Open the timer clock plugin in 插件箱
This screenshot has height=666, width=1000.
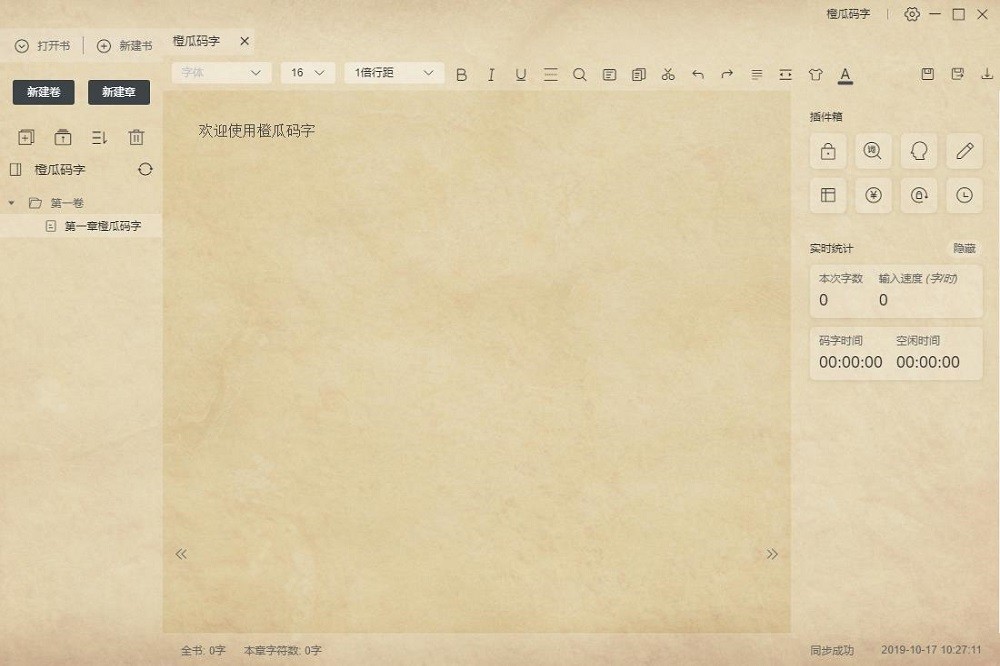click(963, 196)
